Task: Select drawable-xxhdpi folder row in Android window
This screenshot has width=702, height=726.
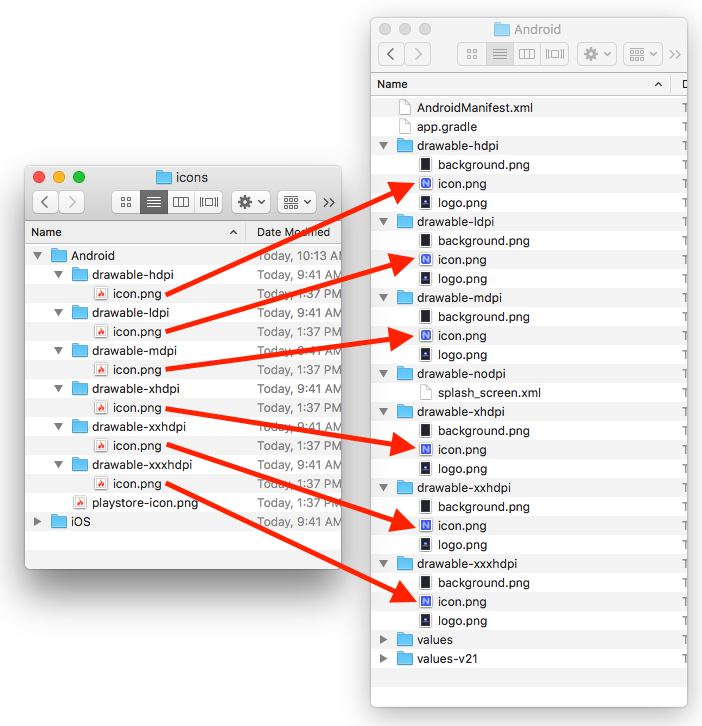Action: [x=529, y=488]
